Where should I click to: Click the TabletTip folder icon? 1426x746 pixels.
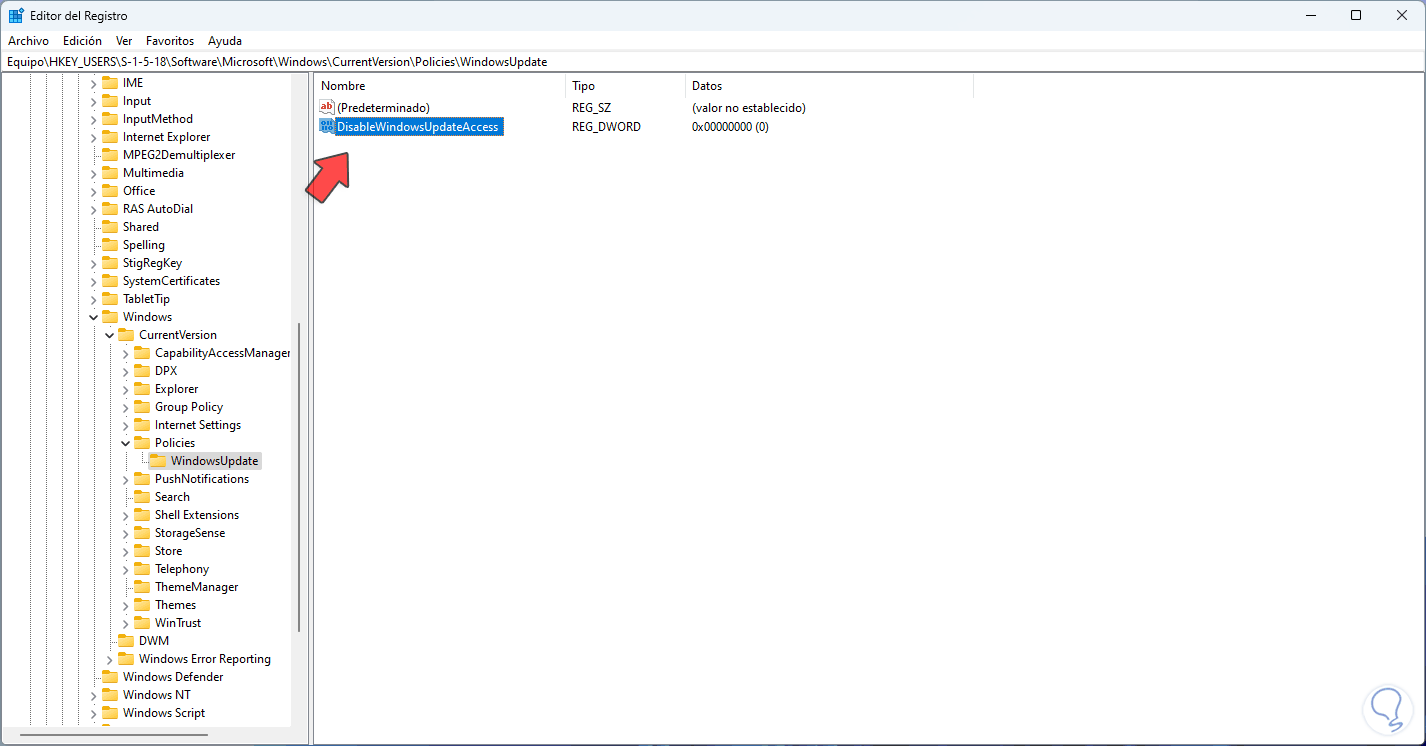coord(110,299)
